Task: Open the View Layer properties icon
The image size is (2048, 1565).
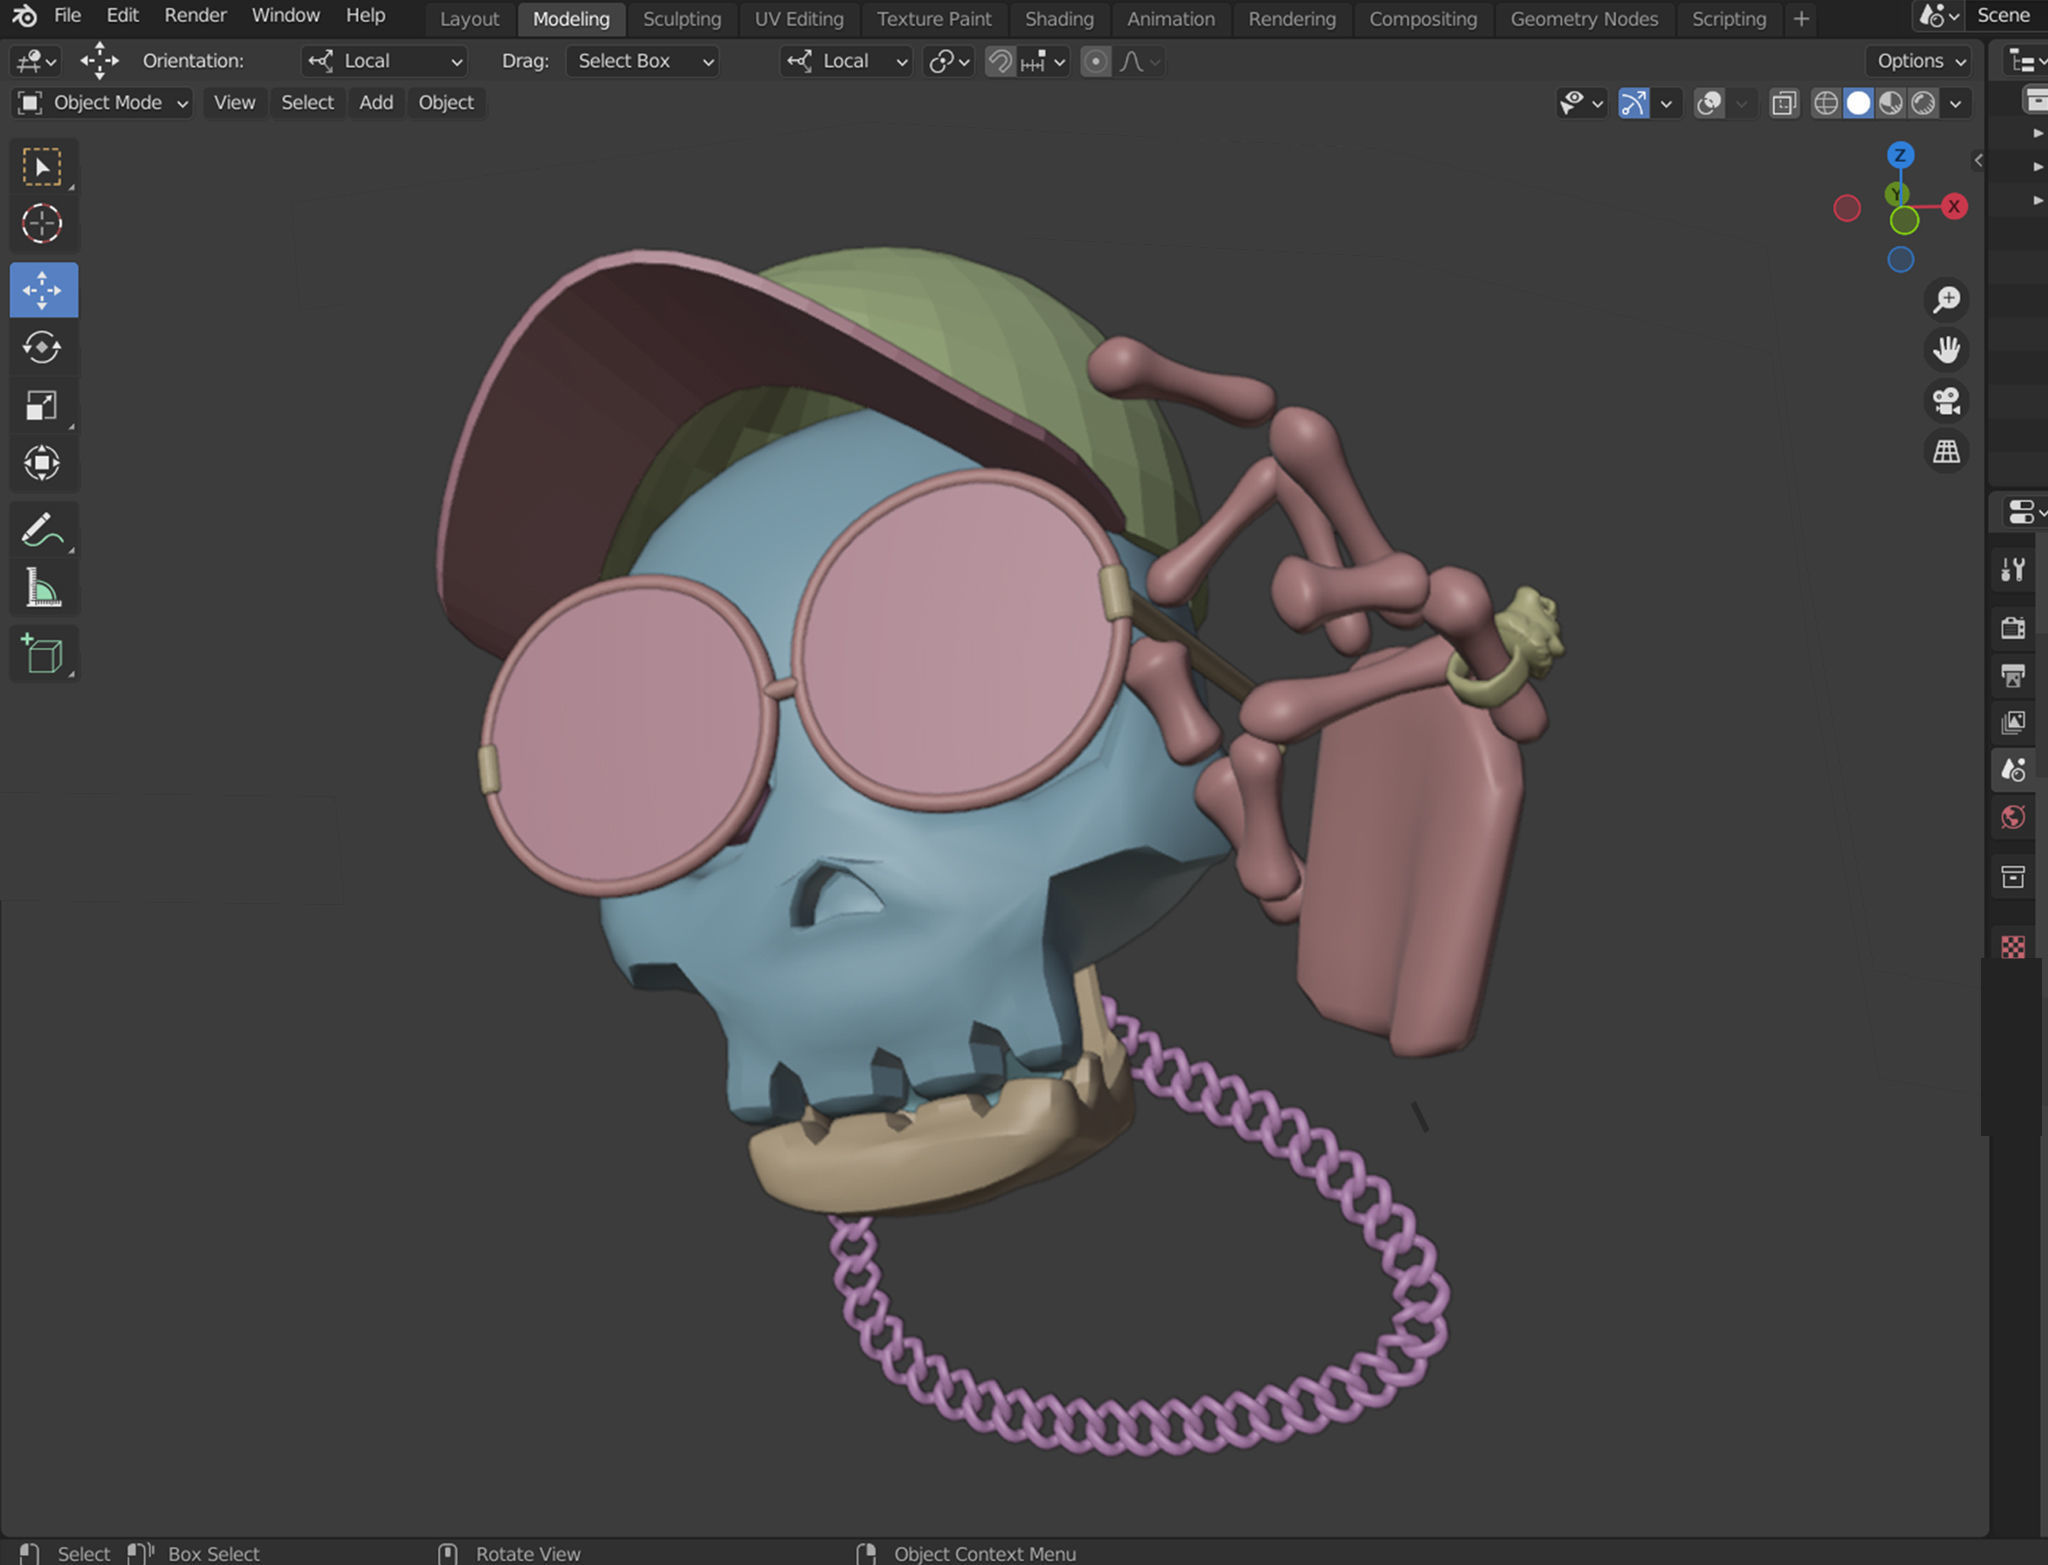Action: pos(2013,722)
